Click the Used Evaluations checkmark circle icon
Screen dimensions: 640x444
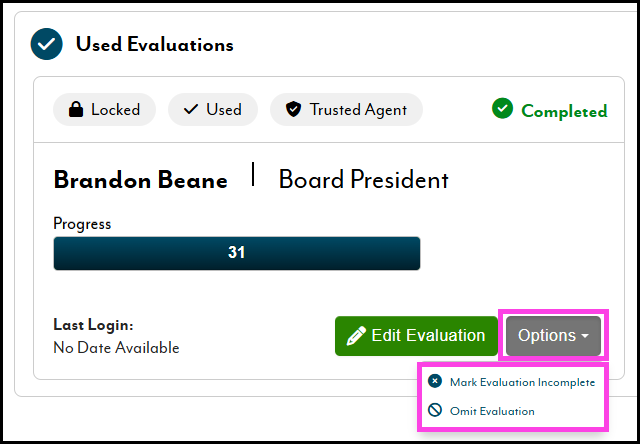[x=45, y=44]
